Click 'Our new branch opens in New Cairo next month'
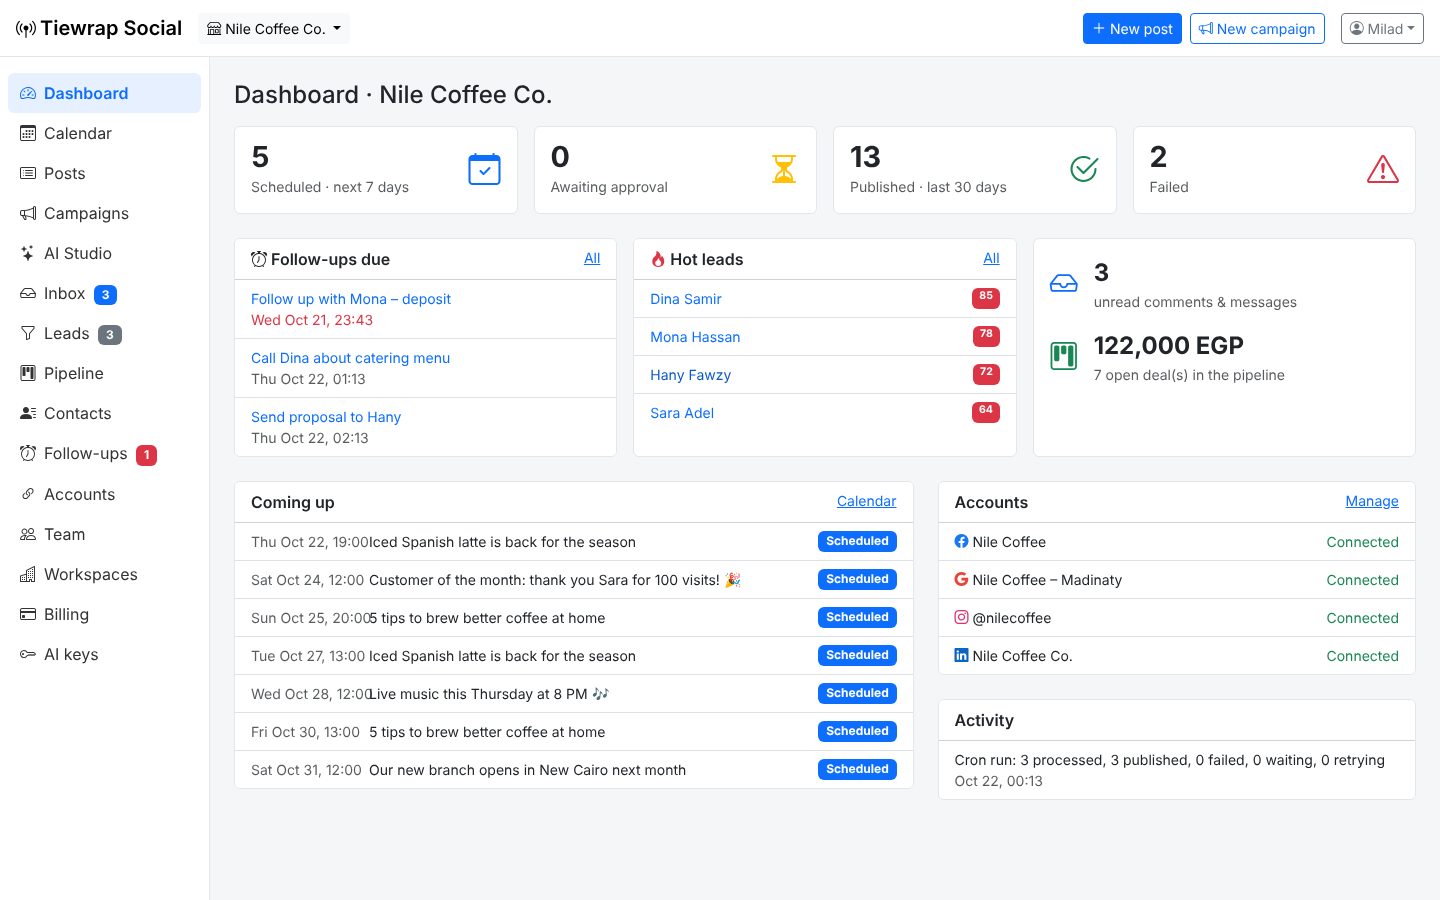This screenshot has width=1440, height=900. [527, 770]
